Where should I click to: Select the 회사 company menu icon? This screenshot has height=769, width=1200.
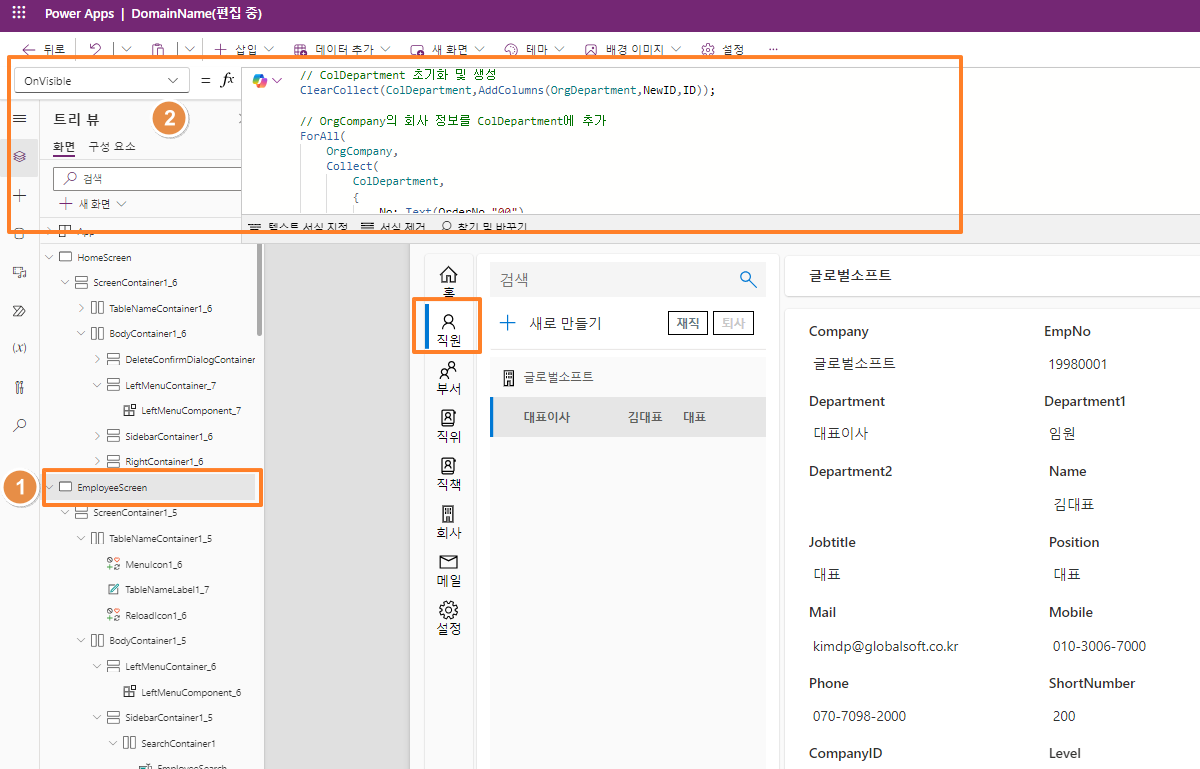449,521
